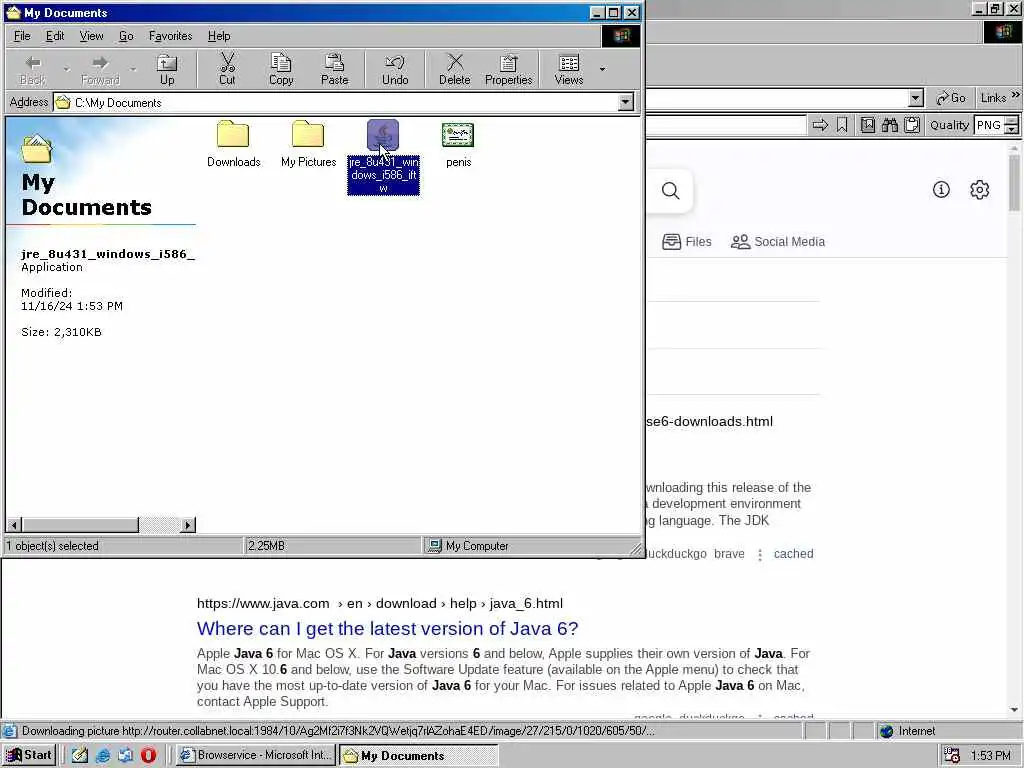Open the three-dot menu beside cached
Image resolution: width=1024 pixels, height=768 pixels.
click(760, 554)
